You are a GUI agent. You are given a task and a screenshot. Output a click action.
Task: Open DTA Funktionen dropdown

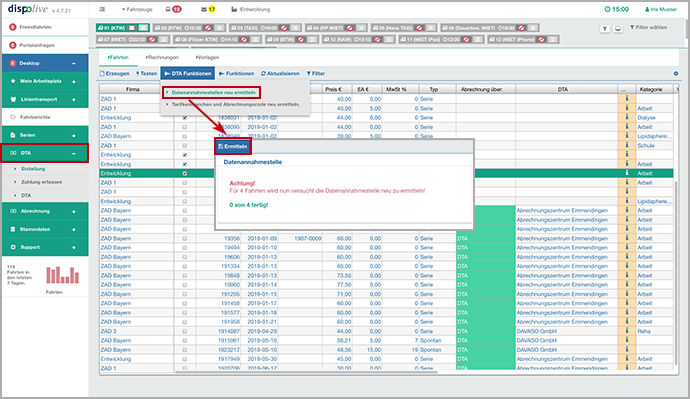click(188, 73)
